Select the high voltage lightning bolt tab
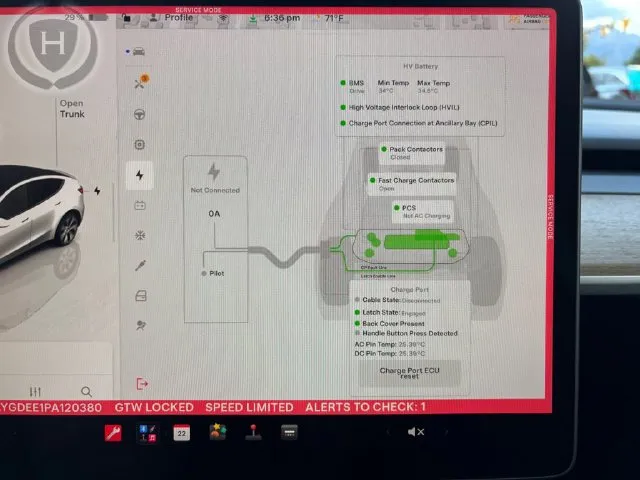Screen dimensions: 640x480 [x=140, y=176]
